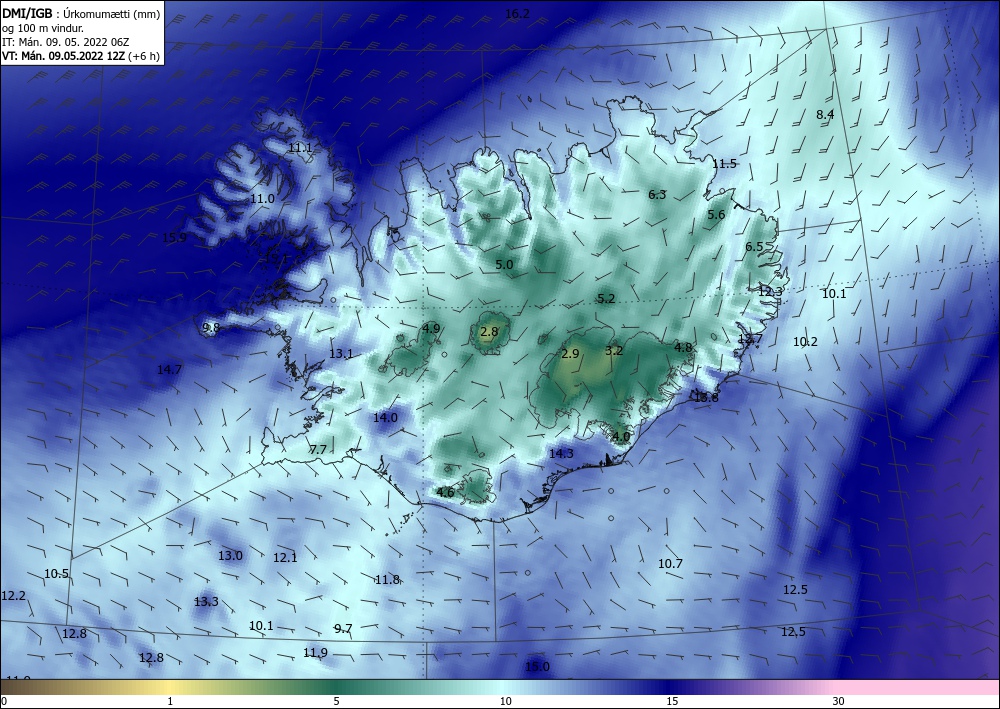Image resolution: width=1000 pixels, height=709 pixels.
Task: Click the 'IT: Mán. 09. 05. 2022 06Z' line
Action: click(66, 42)
